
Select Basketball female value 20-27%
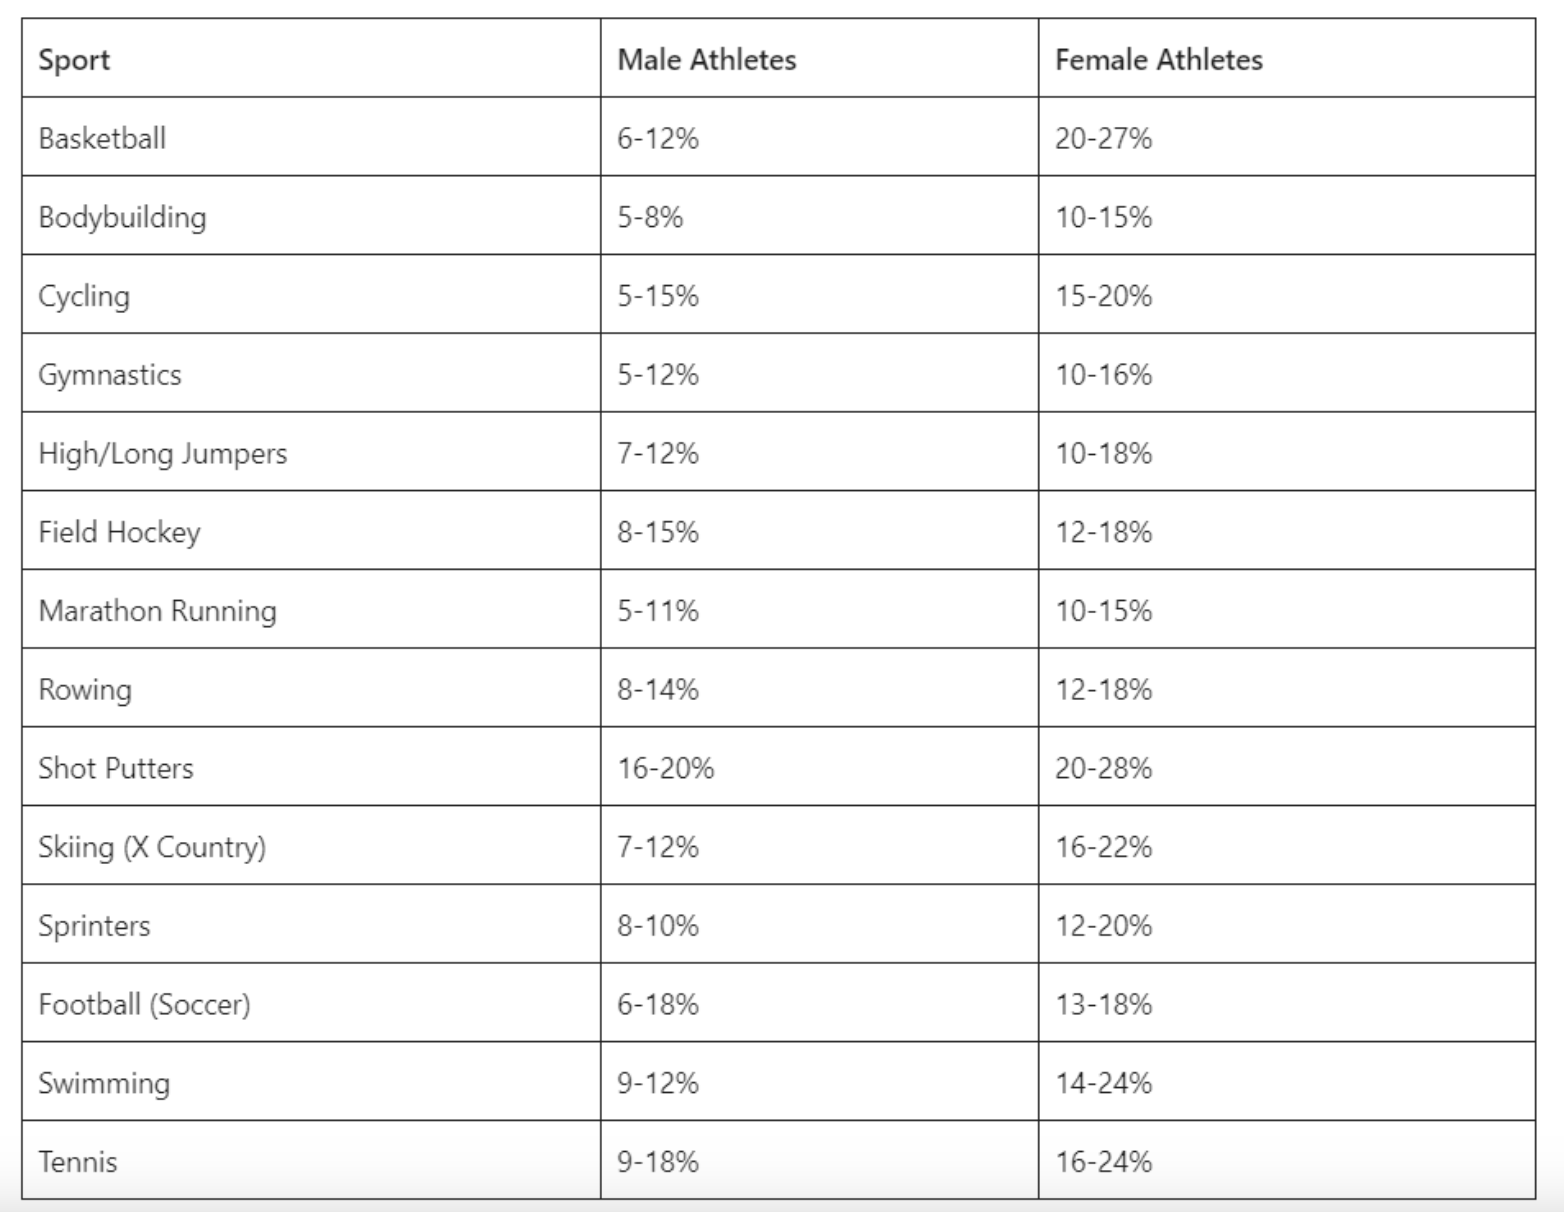click(1103, 138)
